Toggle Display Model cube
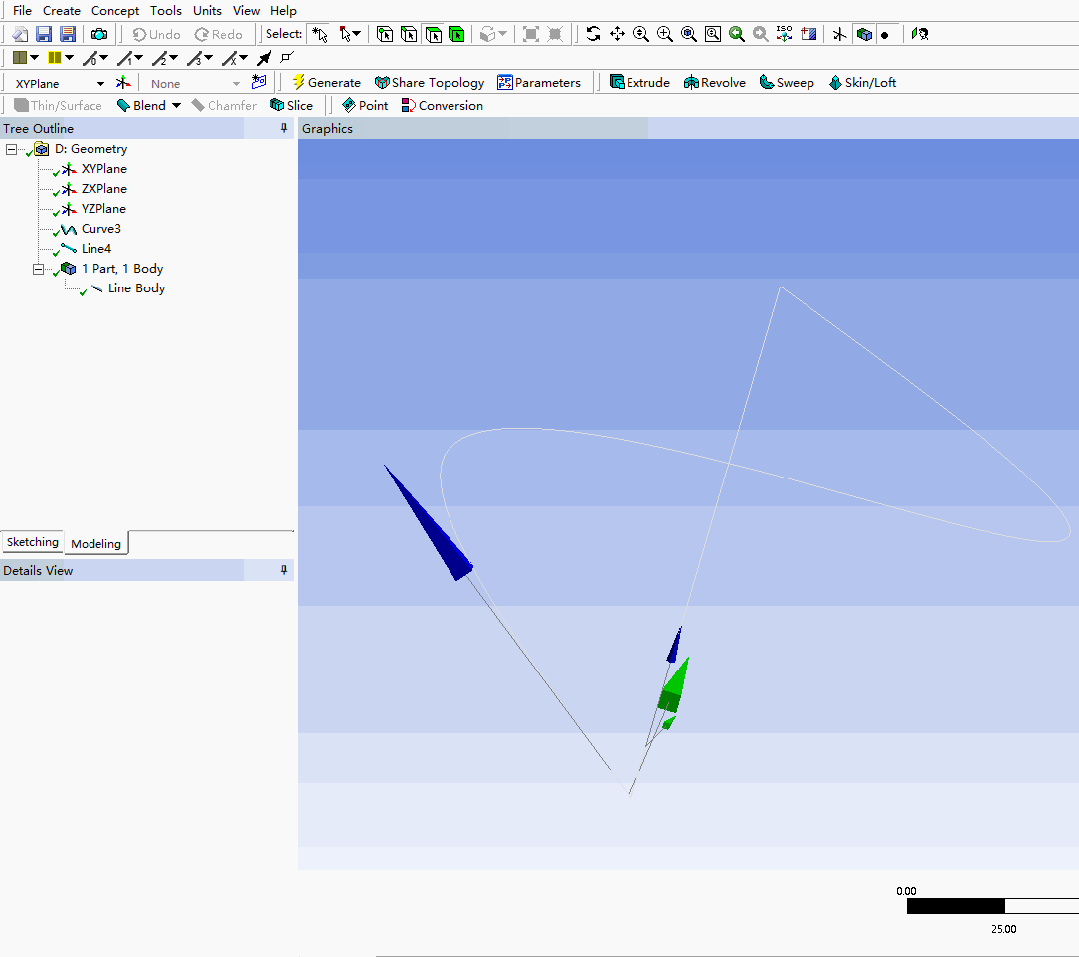 864,34
